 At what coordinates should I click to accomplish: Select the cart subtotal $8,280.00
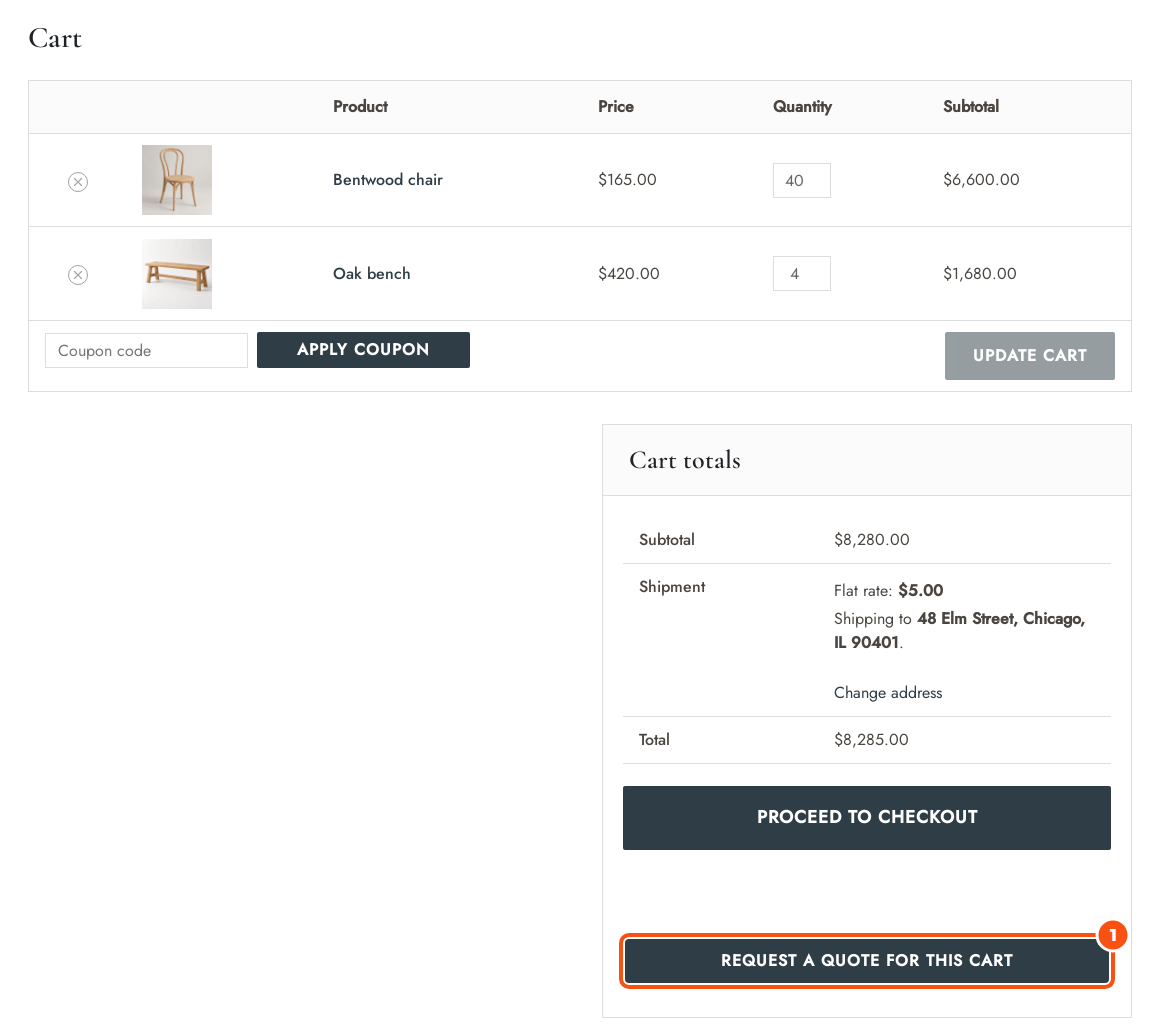tap(871, 540)
